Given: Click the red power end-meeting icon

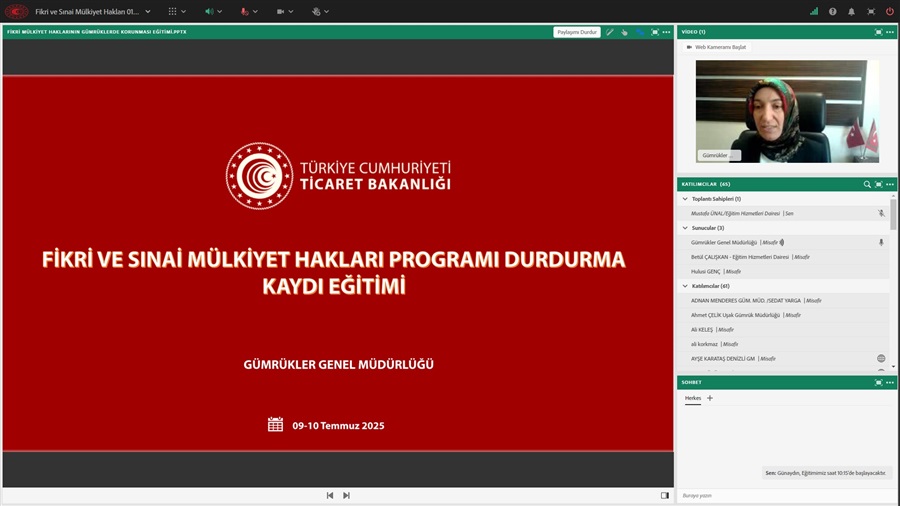Looking at the screenshot, I should [890, 11].
